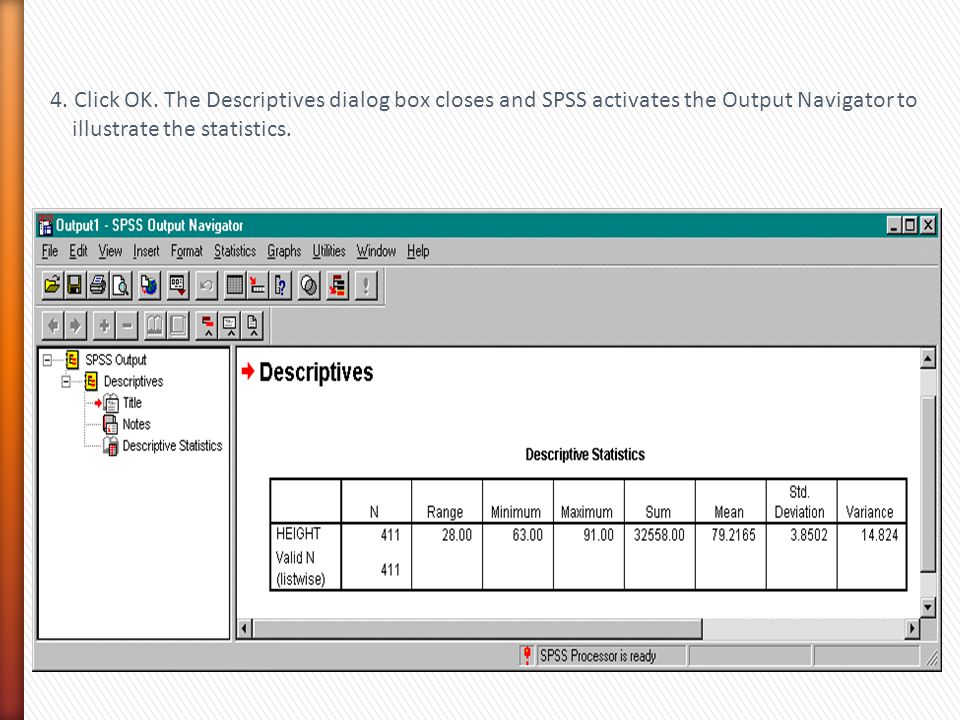Select the Title item in outline
This screenshot has width=960, height=720.
click(x=132, y=403)
